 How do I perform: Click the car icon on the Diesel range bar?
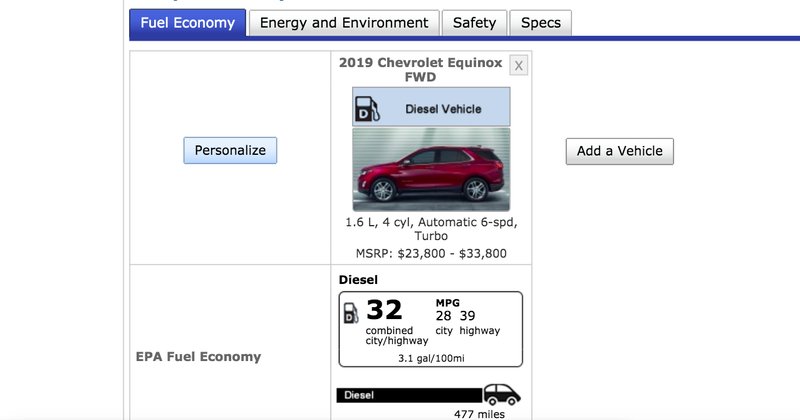click(502, 394)
